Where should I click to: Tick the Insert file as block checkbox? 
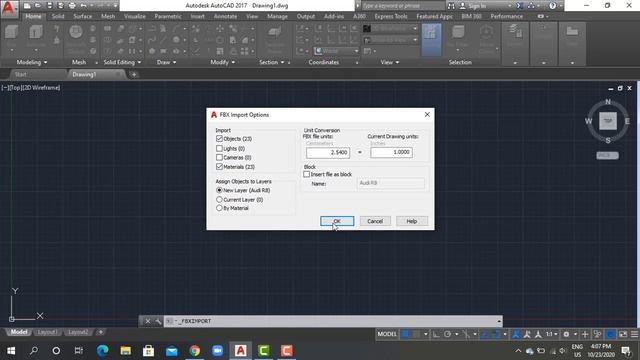[x=307, y=174]
